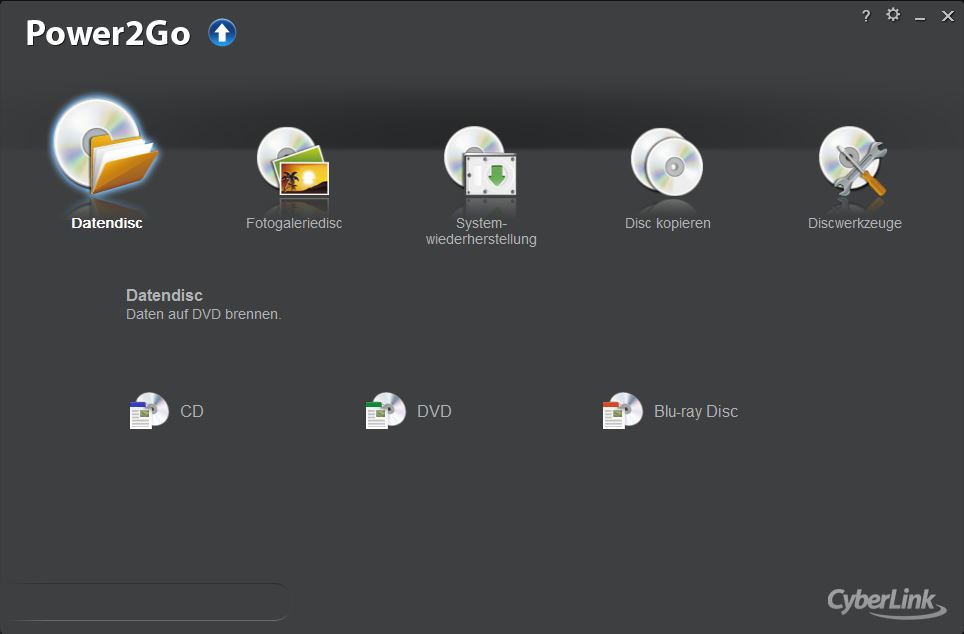Switch to the Discwerkzeuge category label
Screen dimensions: 964x634
click(855, 223)
